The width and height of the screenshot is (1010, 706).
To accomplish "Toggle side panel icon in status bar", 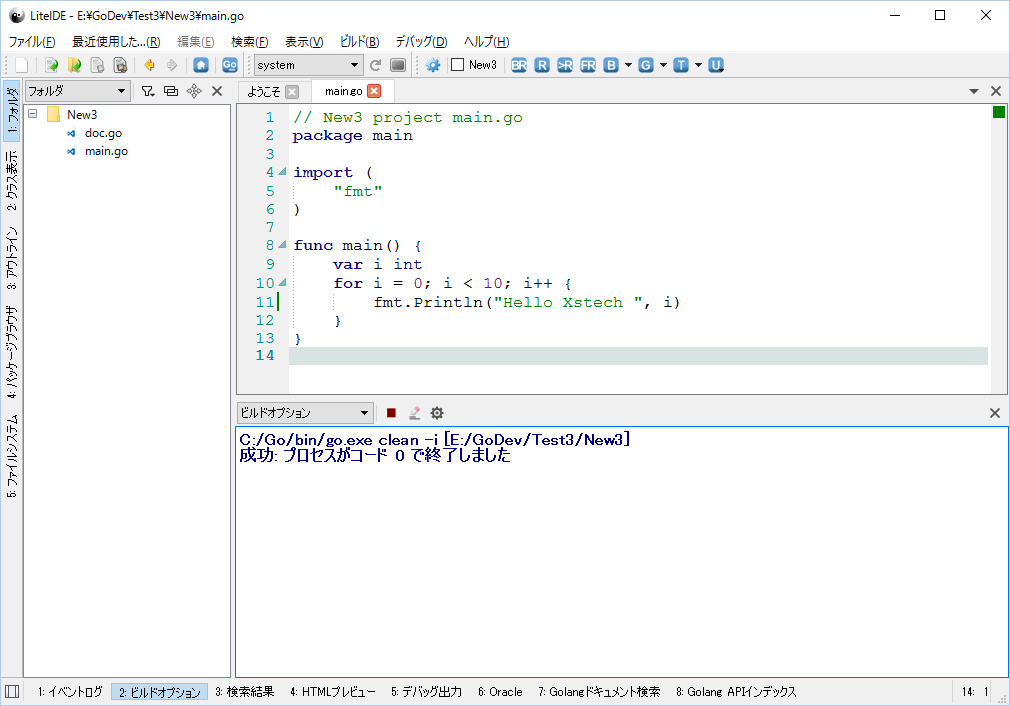I will pyautogui.click(x=12, y=692).
